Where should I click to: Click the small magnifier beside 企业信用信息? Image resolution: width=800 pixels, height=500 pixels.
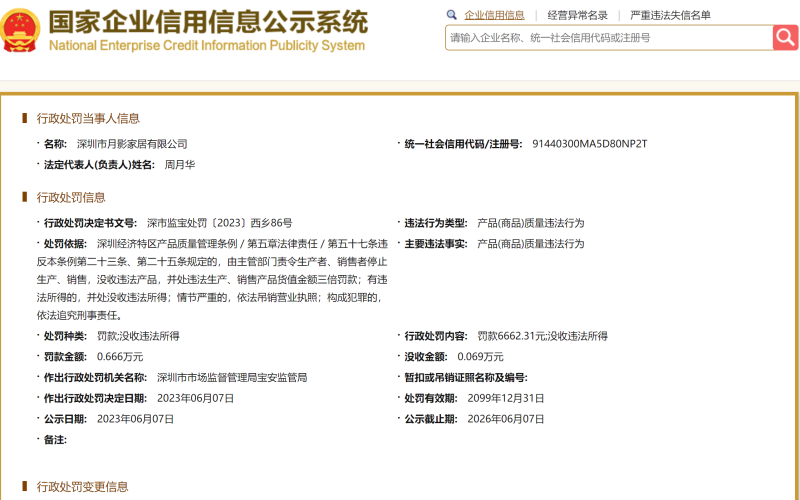pyautogui.click(x=452, y=15)
